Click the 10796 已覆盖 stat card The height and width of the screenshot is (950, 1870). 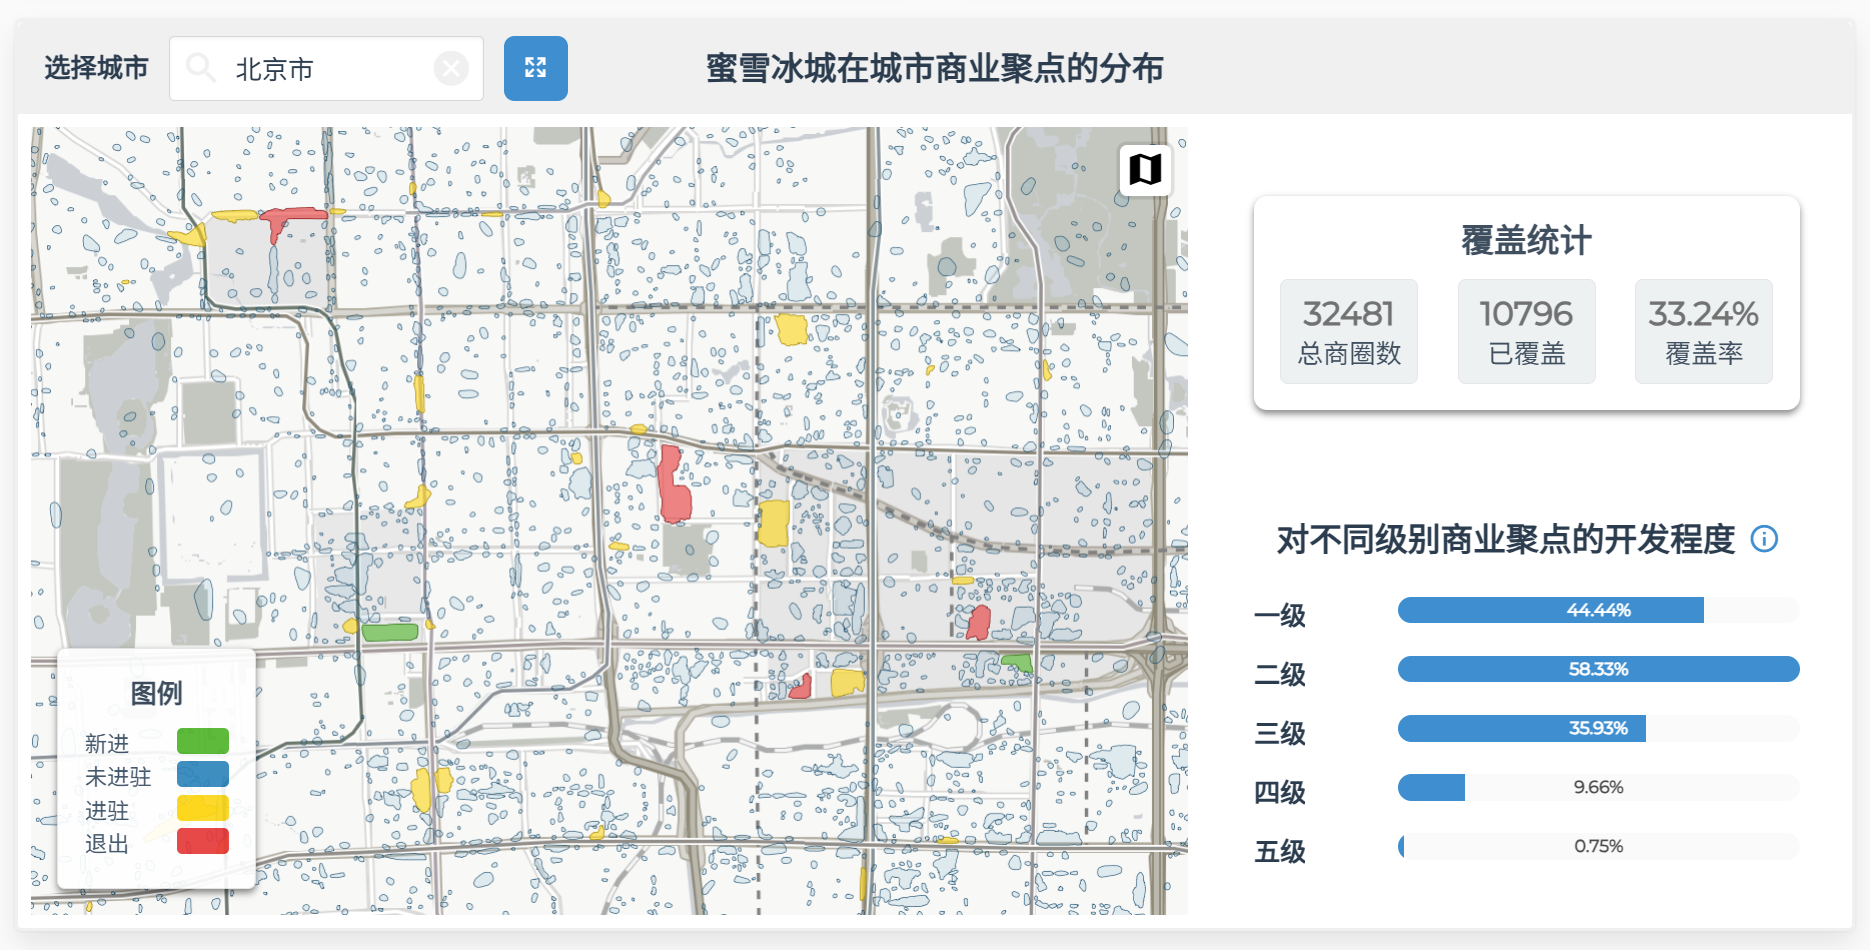click(x=1526, y=332)
